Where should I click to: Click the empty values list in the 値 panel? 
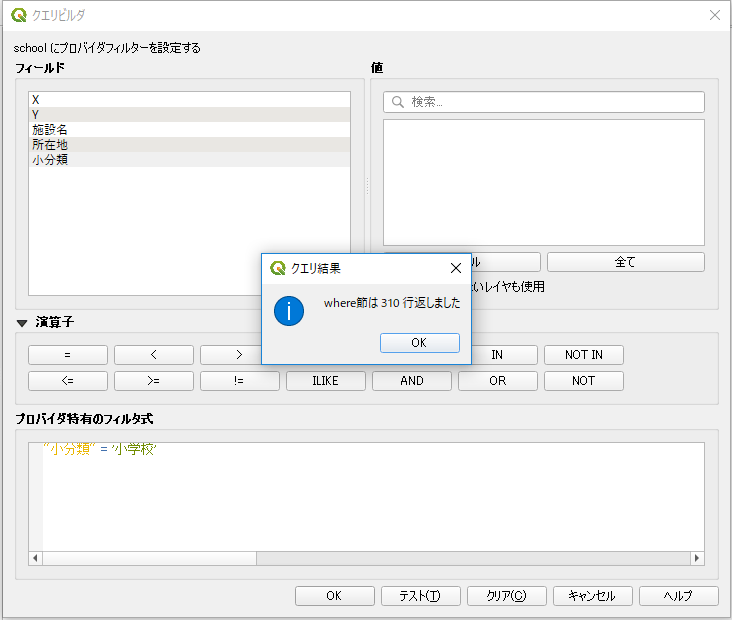(544, 182)
